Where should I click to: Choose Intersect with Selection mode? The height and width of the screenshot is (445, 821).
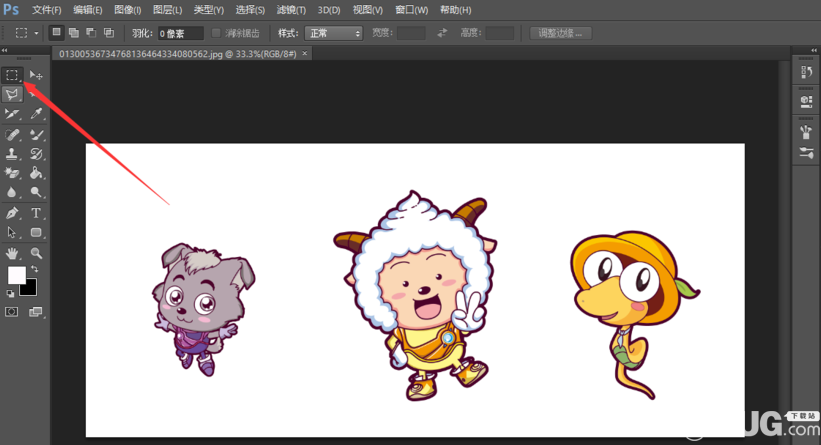109,33
